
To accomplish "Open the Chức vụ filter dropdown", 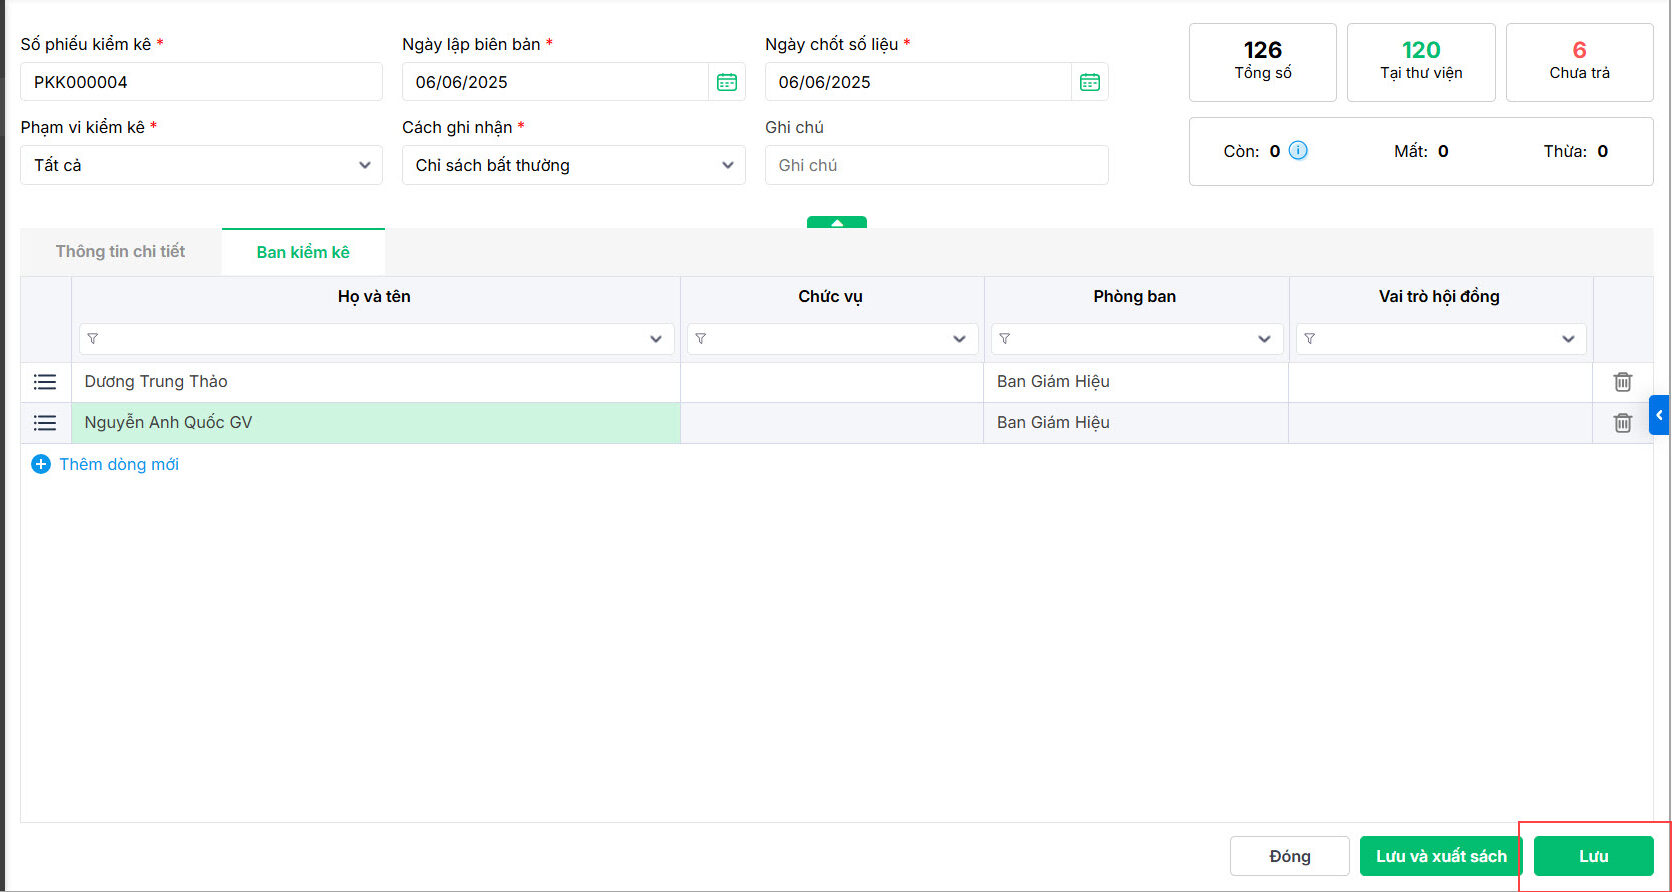I will coord(959,339).
